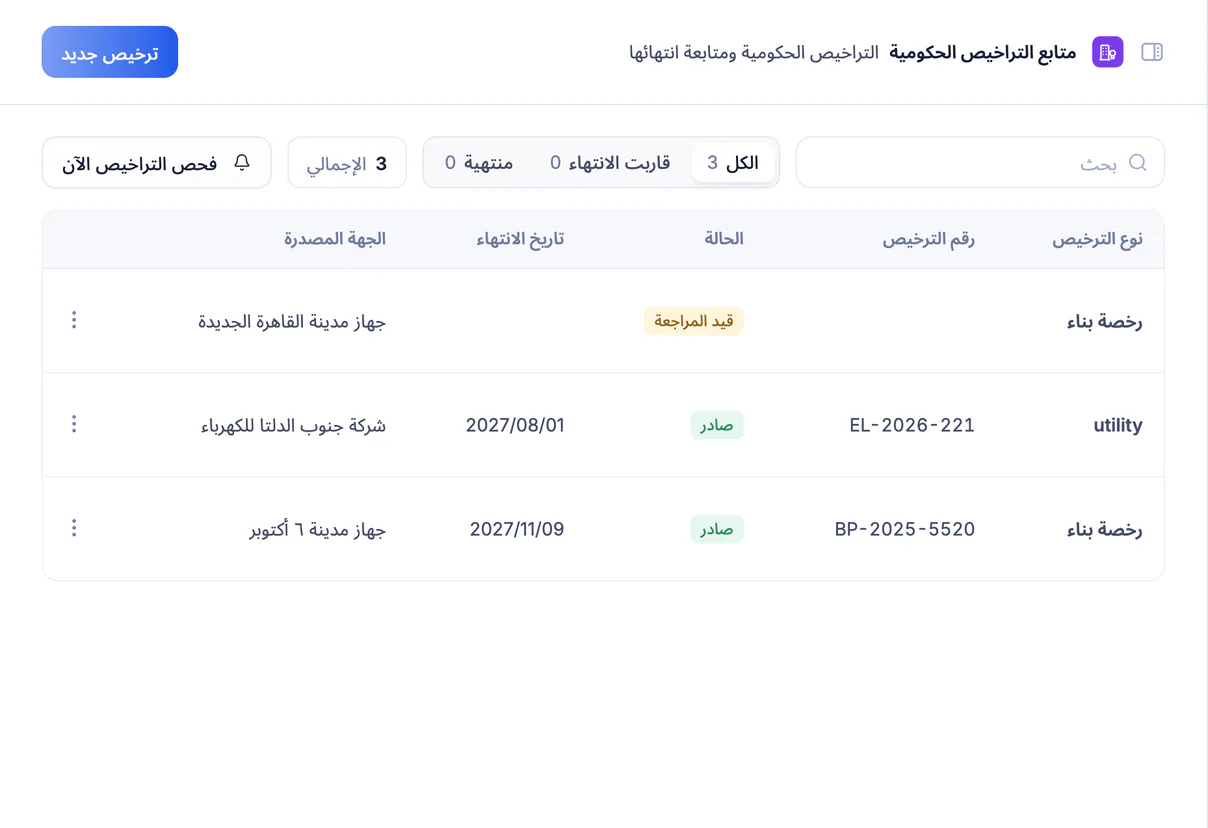Select license number BP-2025-5520

point(905,529)
